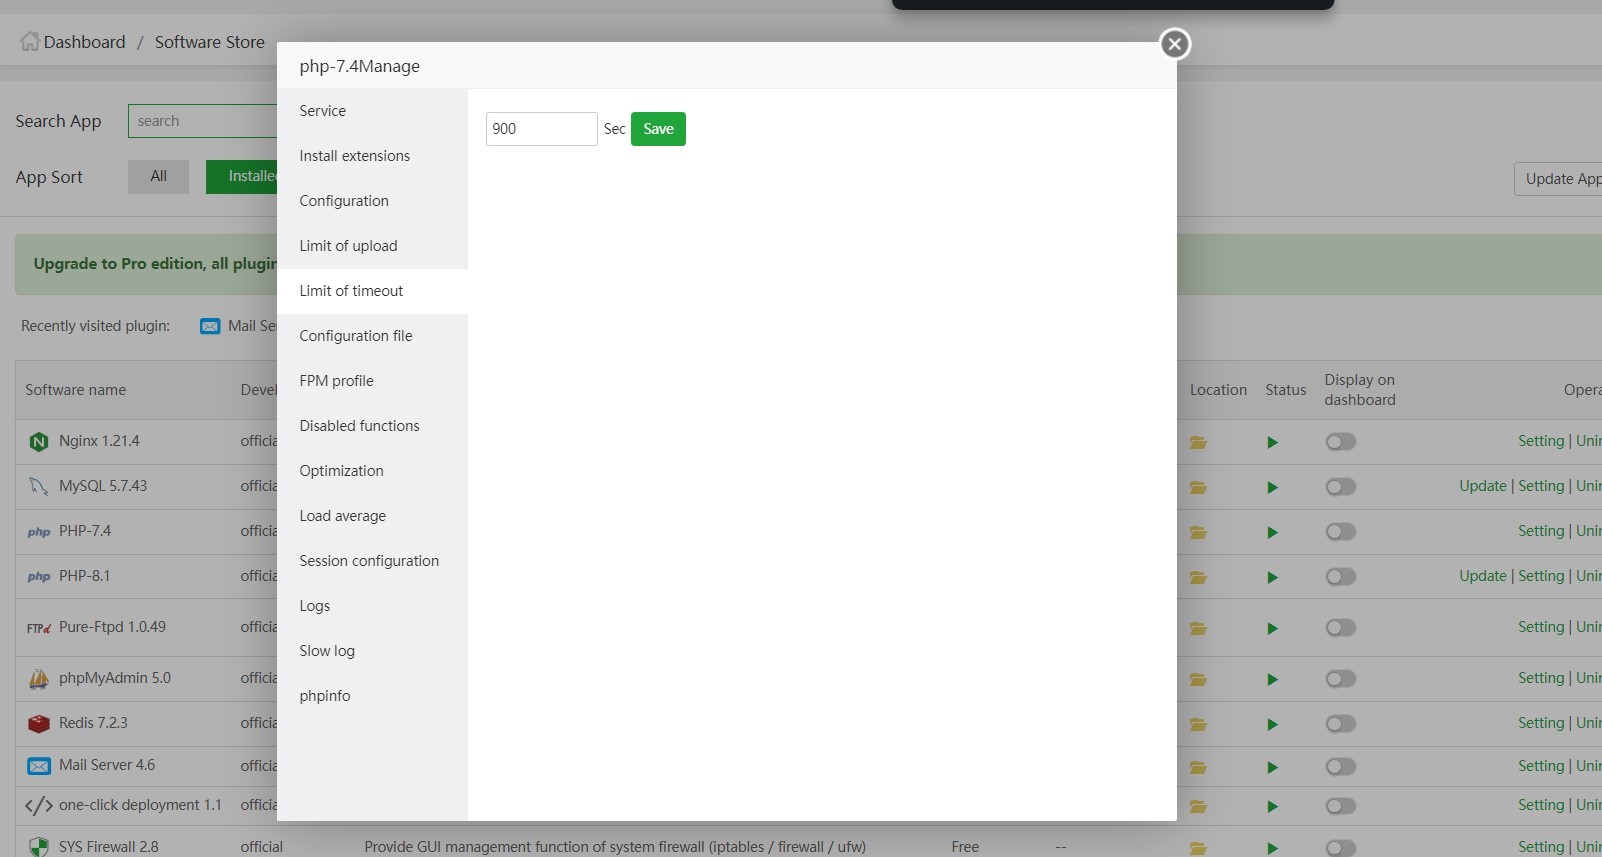
Task: Click the PHP-8.1 logo icon
Action: (x=39, y=577)
